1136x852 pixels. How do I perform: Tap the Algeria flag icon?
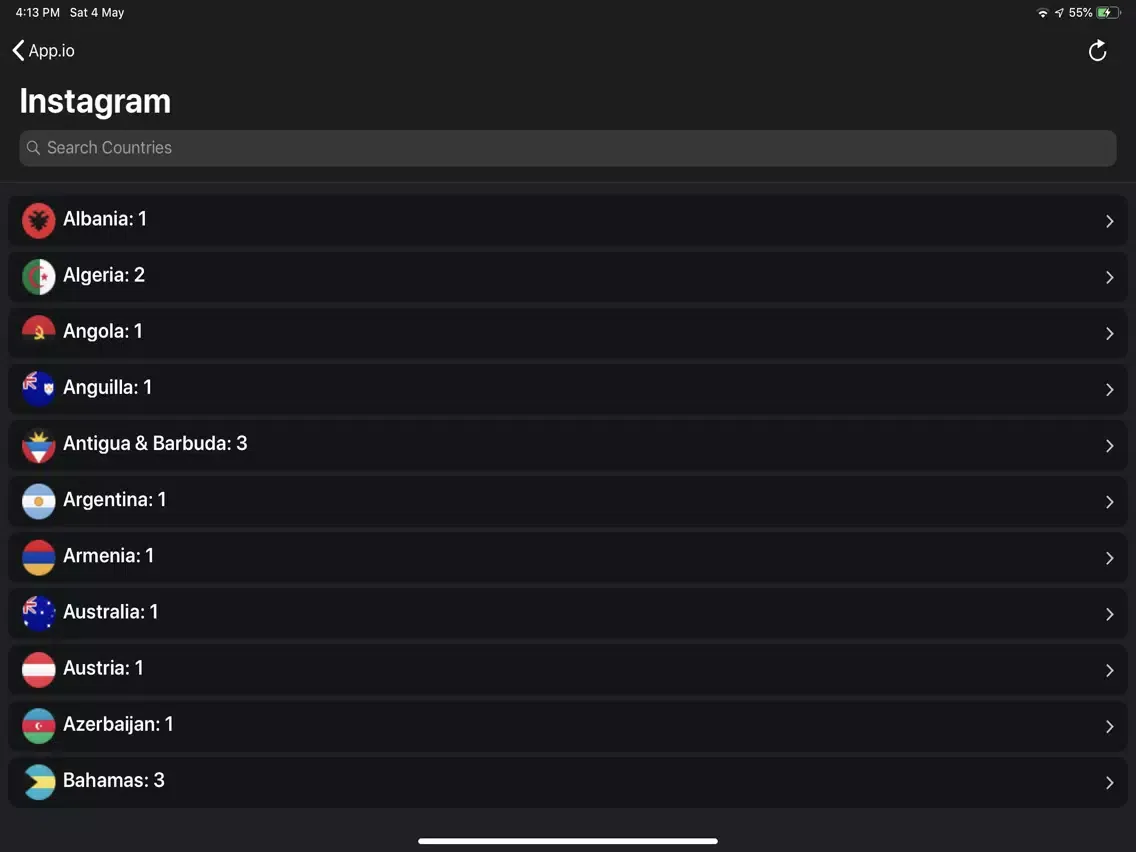(39, 276)
